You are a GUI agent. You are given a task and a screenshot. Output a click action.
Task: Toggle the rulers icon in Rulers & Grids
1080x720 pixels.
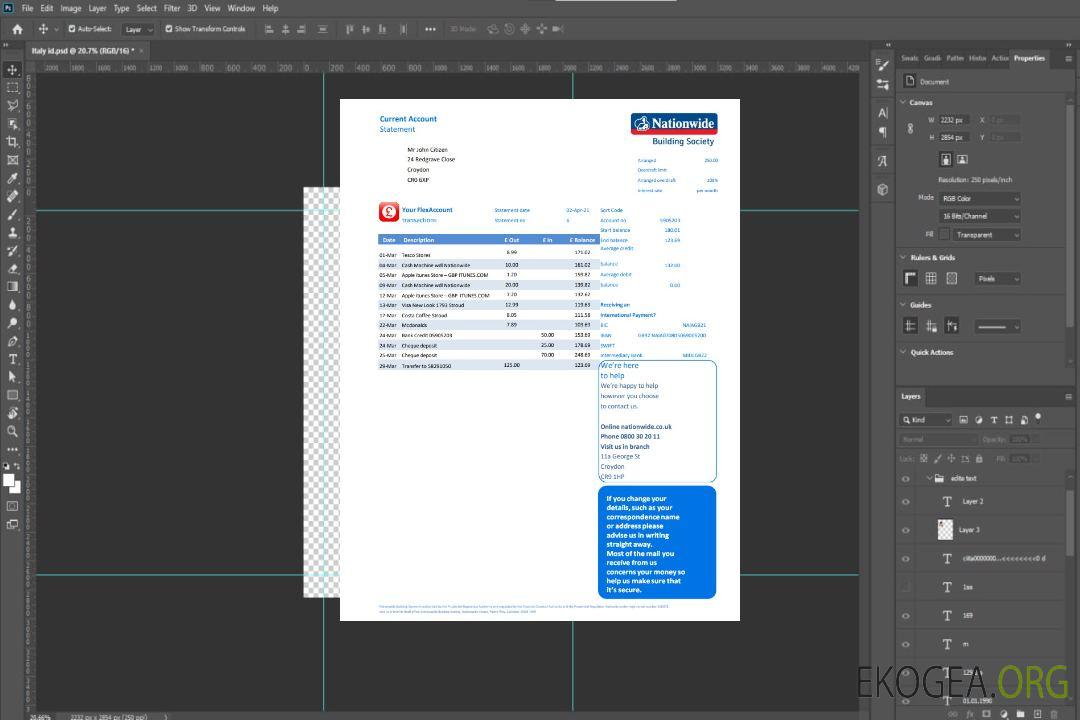[910, 278]
